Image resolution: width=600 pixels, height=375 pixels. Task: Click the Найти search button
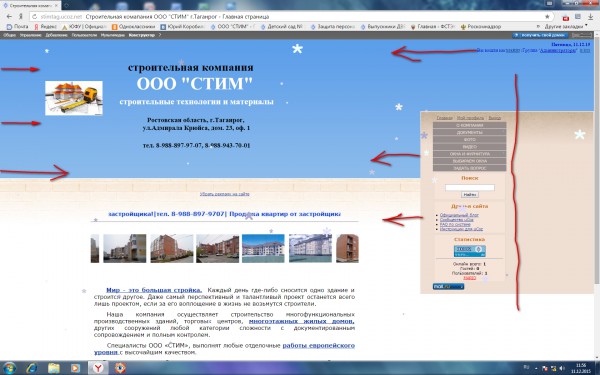tap(470, 195)
